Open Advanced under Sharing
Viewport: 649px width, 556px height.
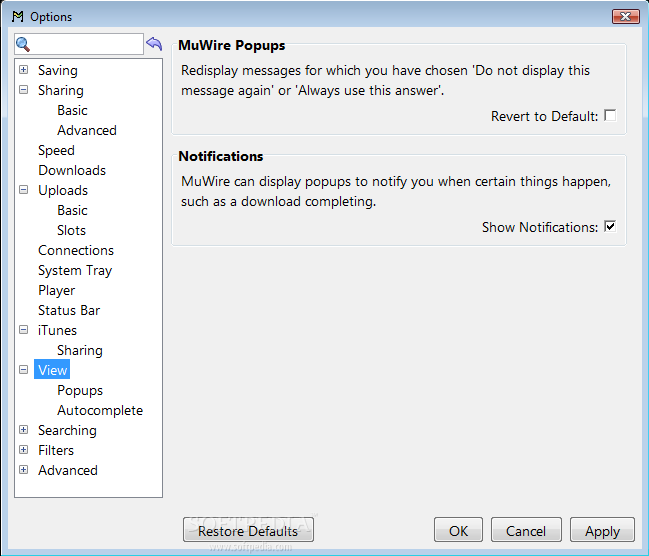click(x=87, y=130)
